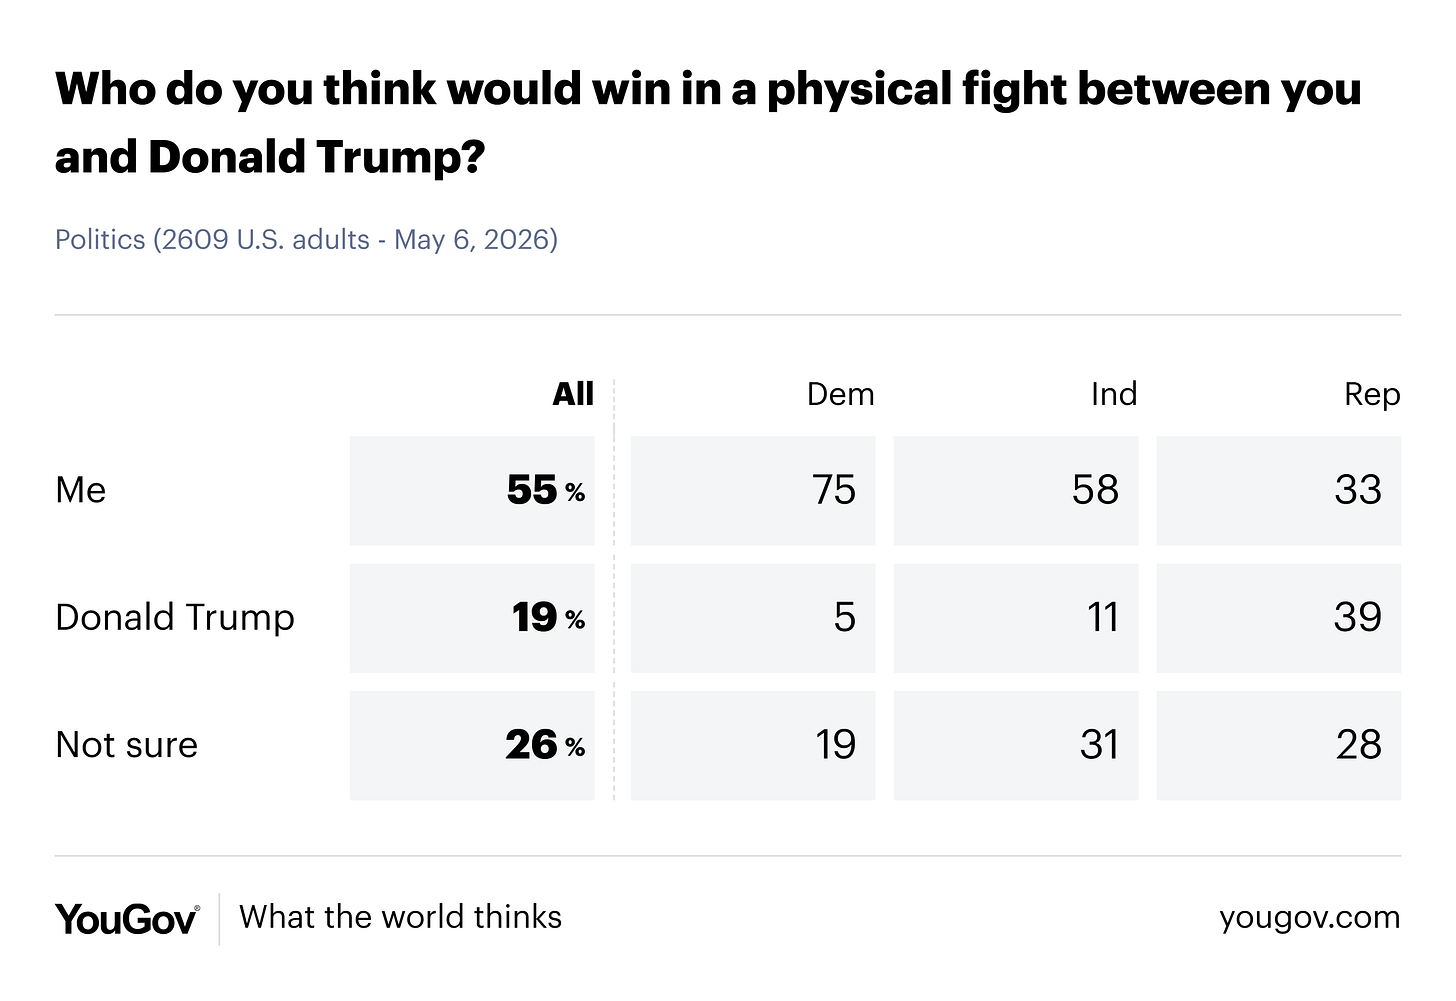The height and width of the screenshot is (1001, 1456).
Task: Click the What the world thinks tagline
Action: 401,917
